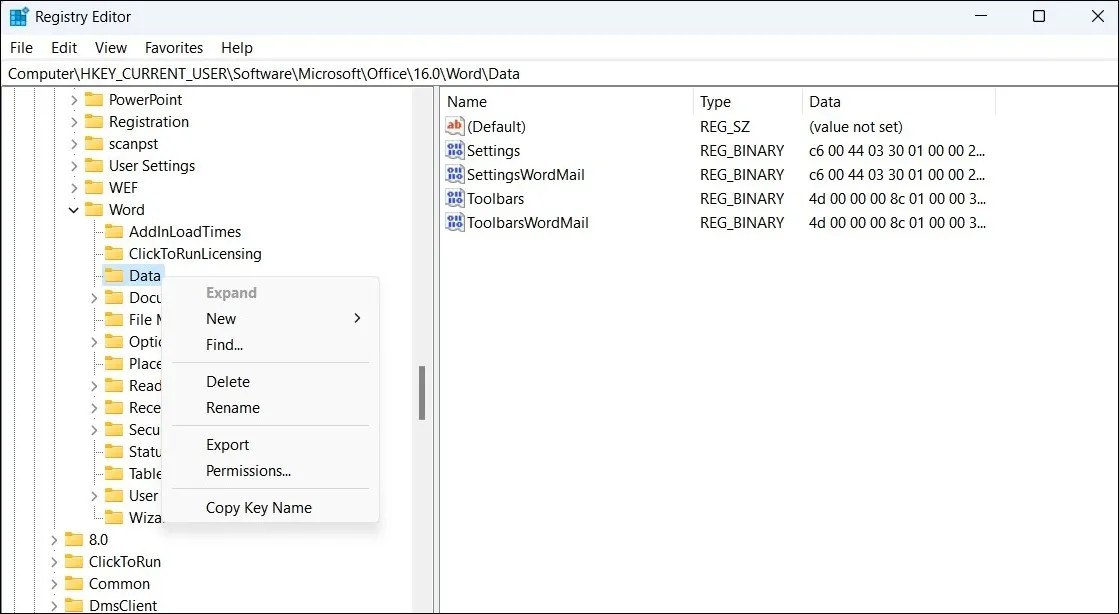
Task: Click the Word folder icon
Action: pyautogui.click(x=93, y=209)
